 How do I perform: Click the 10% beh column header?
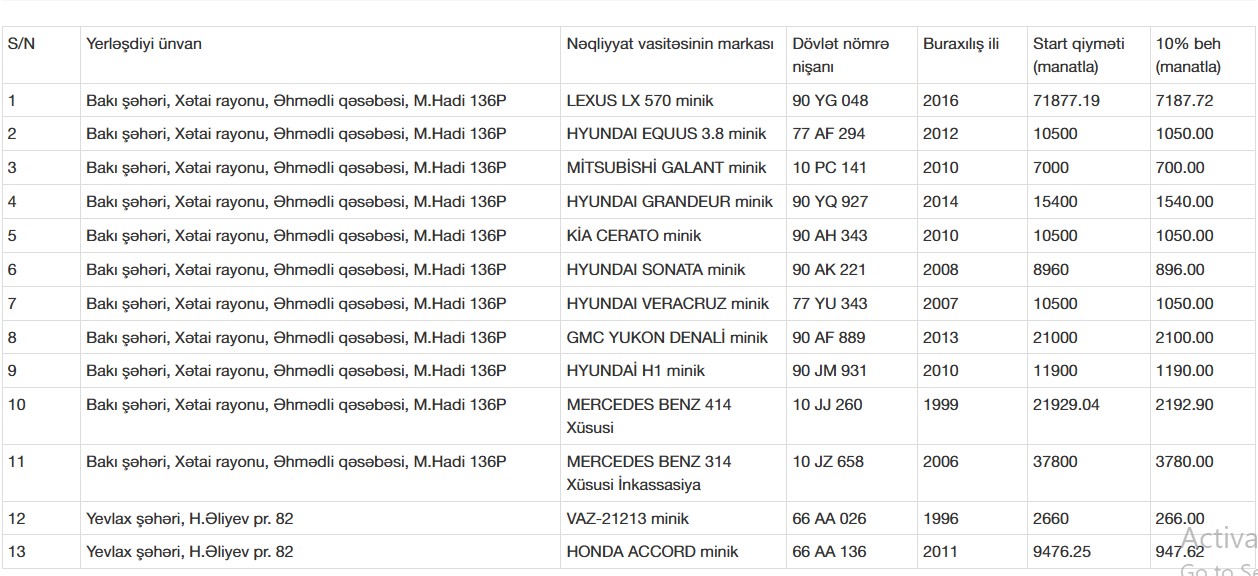[x=1188, y=55]
